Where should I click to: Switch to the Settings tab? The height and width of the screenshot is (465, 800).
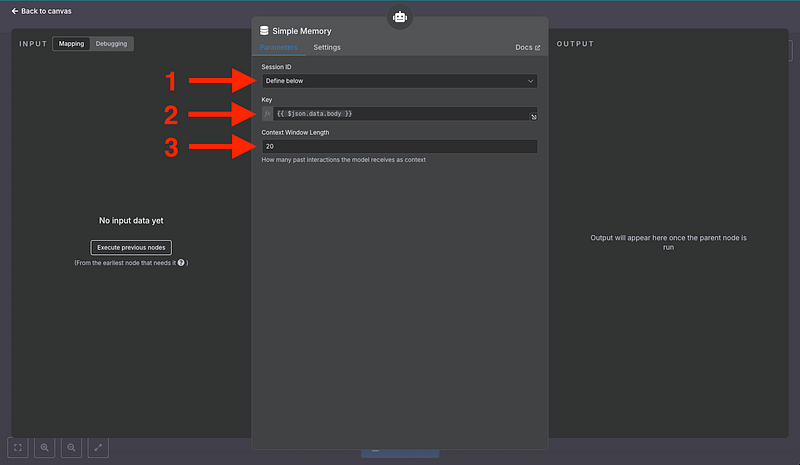(x=326, y=47)
